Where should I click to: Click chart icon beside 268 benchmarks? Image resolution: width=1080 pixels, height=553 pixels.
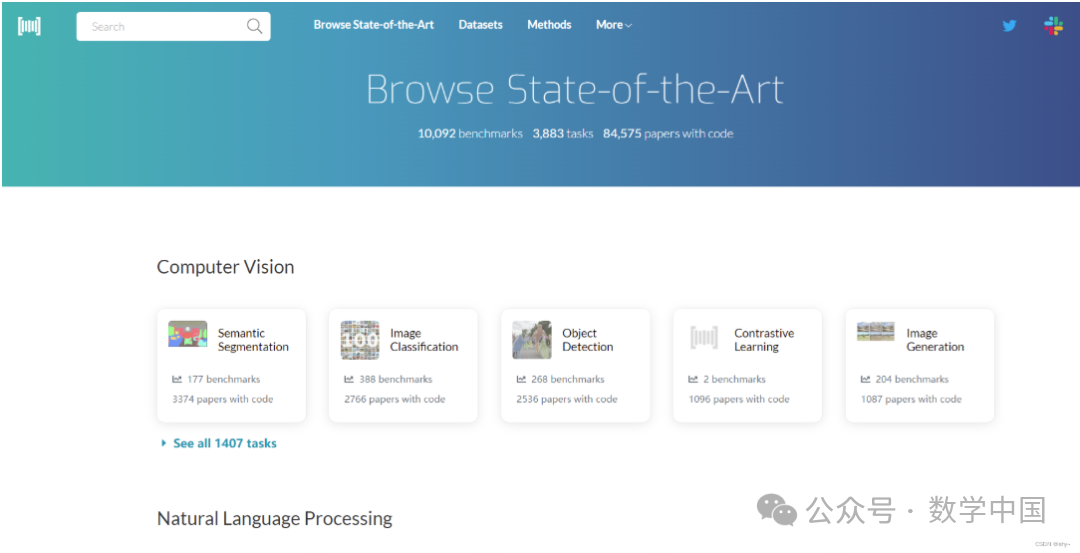coord(521,379)
